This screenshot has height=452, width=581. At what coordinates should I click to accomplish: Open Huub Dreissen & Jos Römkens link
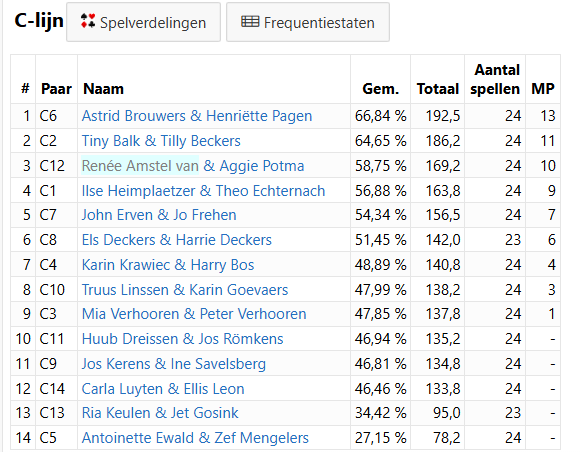182,339
